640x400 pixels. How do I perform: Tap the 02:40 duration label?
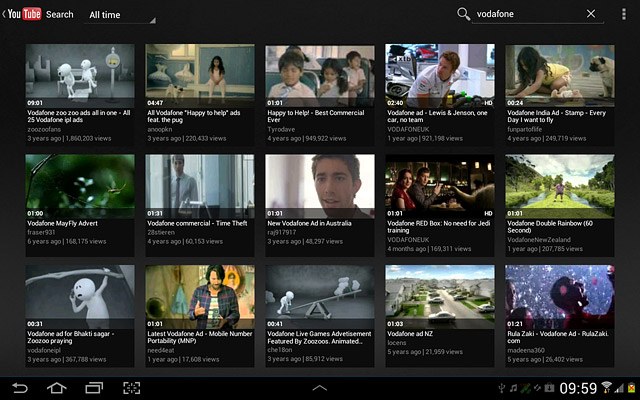[x=395, y=103]
